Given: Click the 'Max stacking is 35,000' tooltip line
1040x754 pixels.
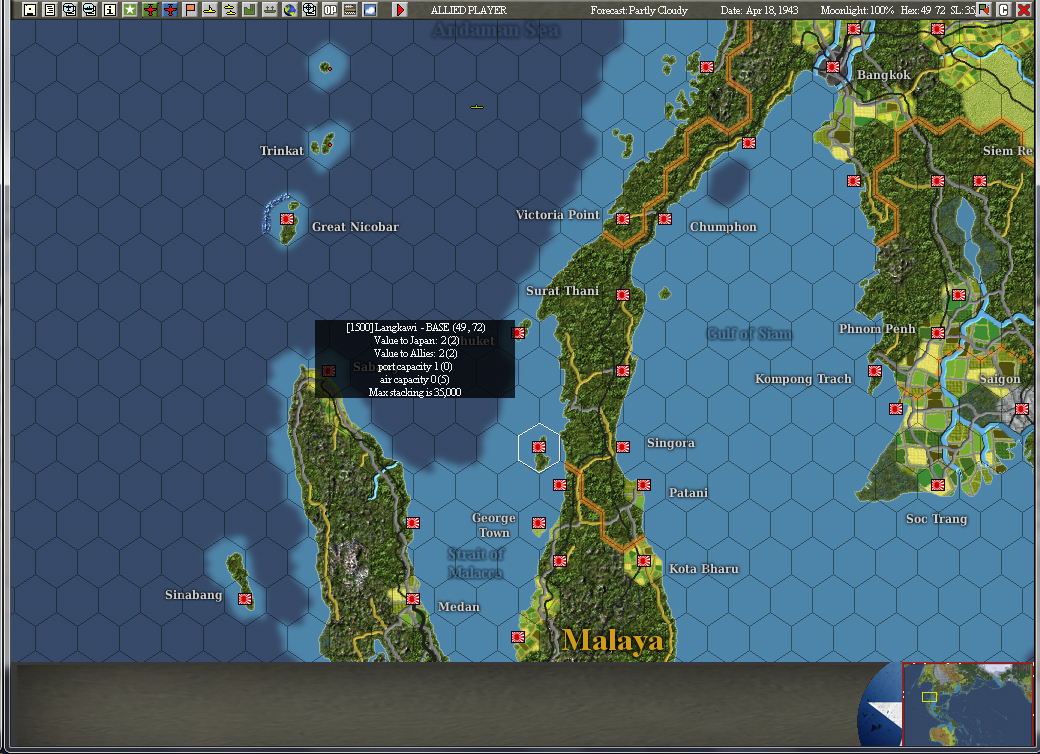Looking at the screenshot, I should (415, 393).
